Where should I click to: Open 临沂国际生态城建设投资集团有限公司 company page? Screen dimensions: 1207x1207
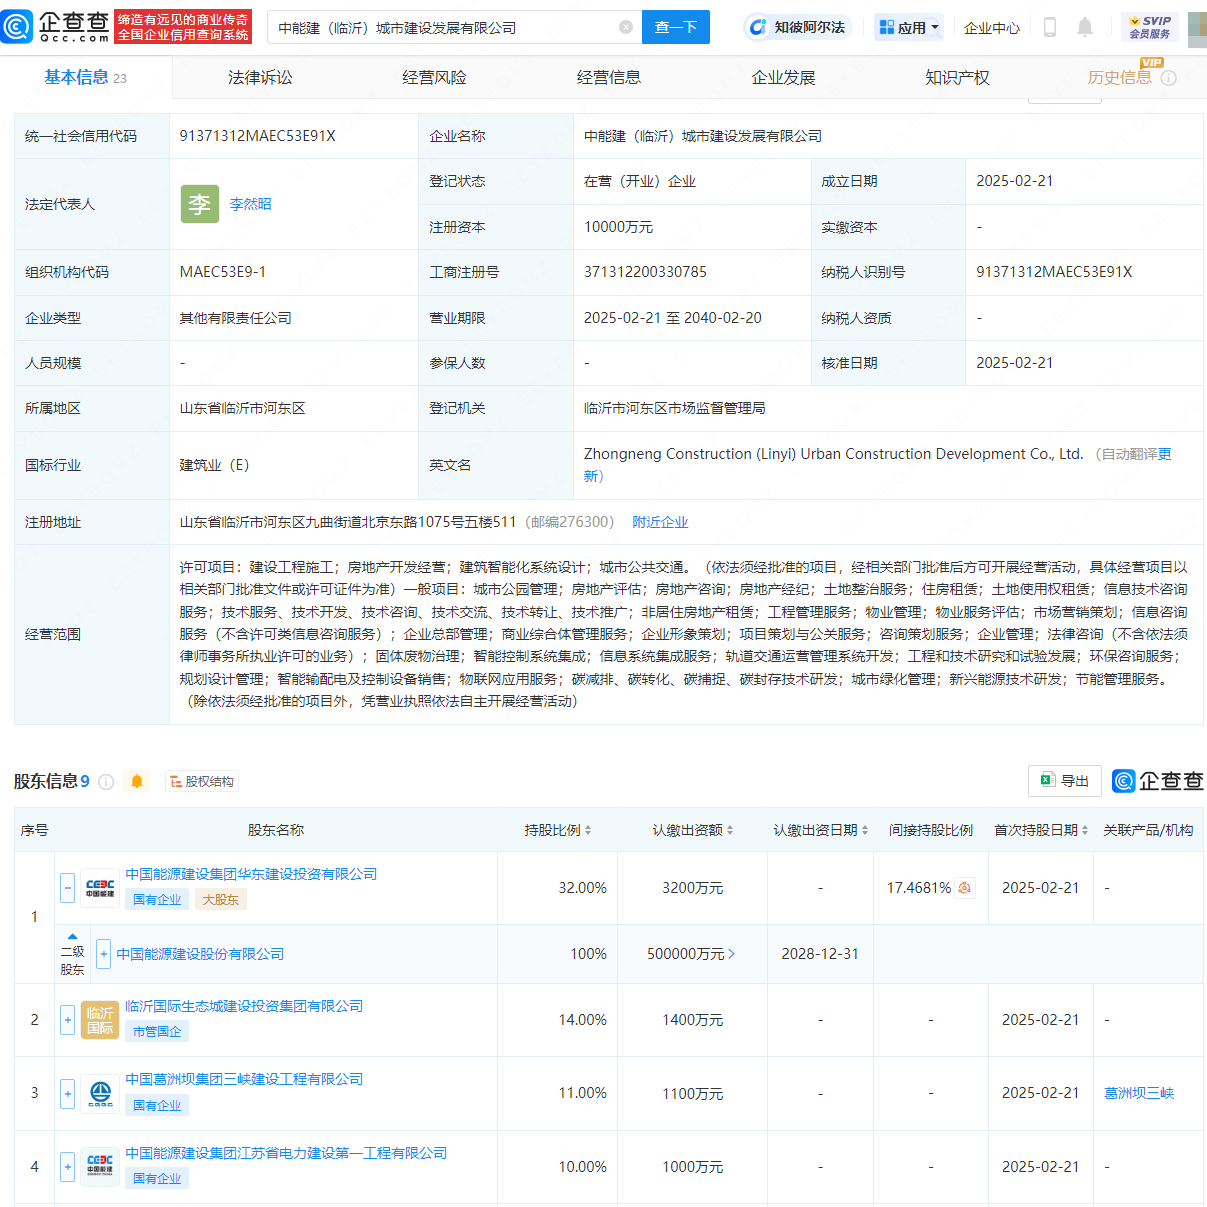tap(244, 1006)
